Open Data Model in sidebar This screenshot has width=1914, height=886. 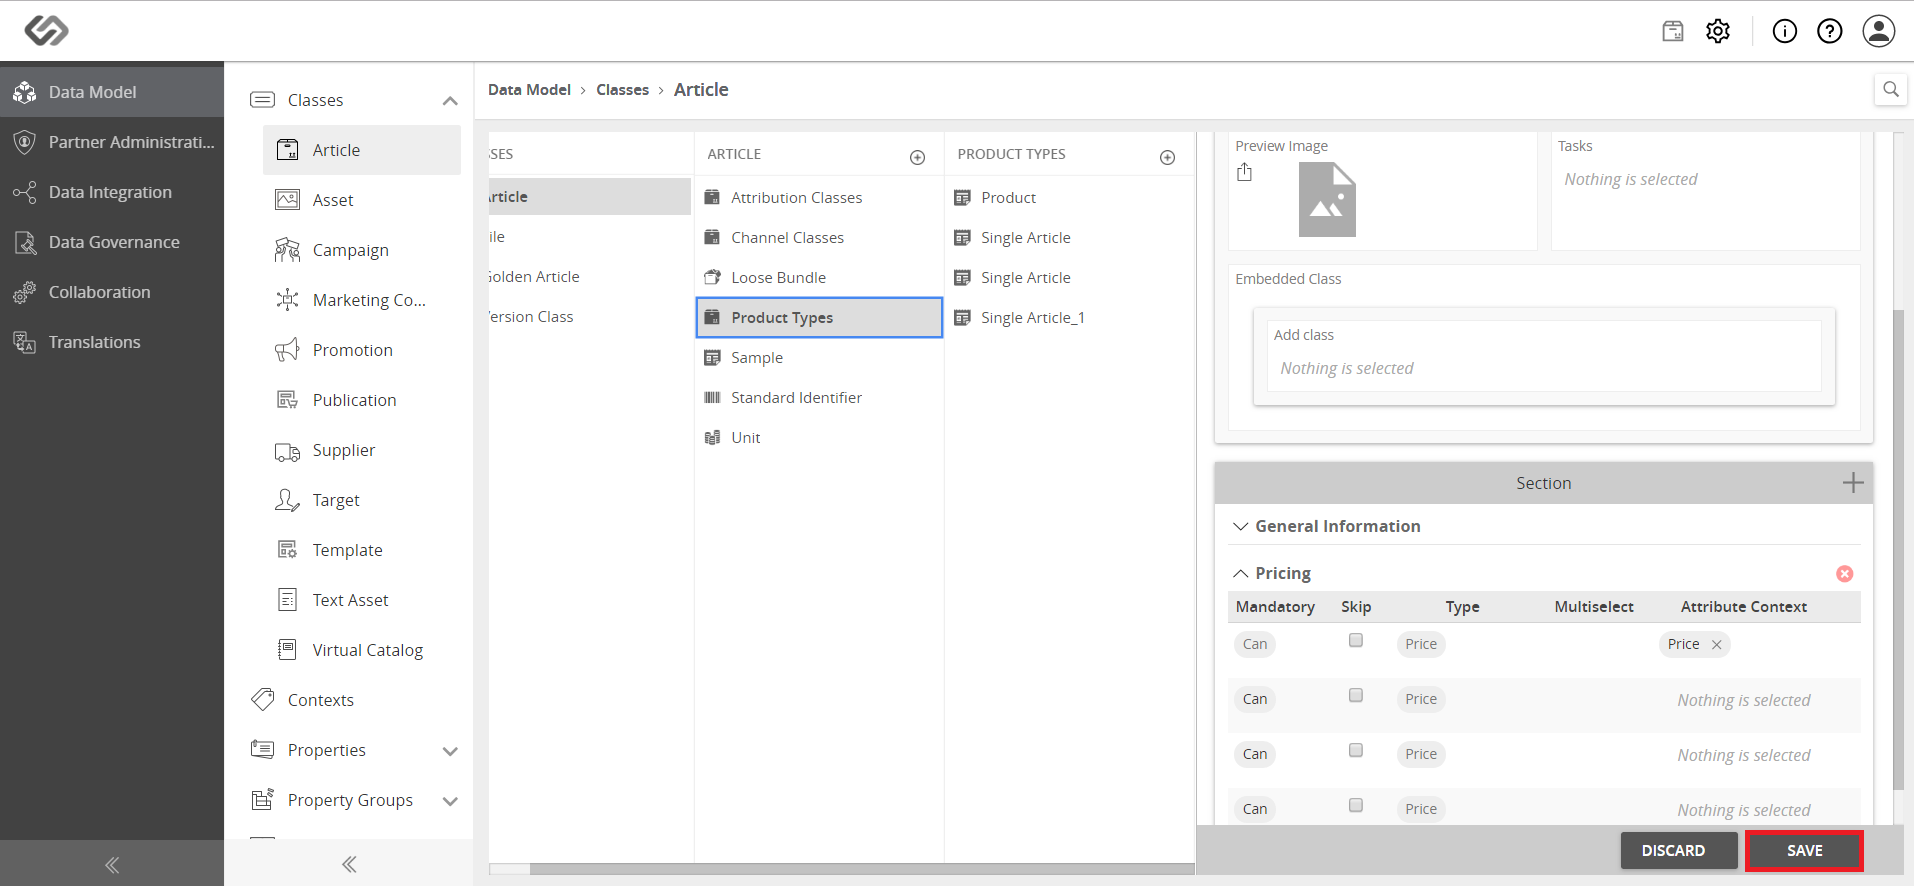coord(112,92)
